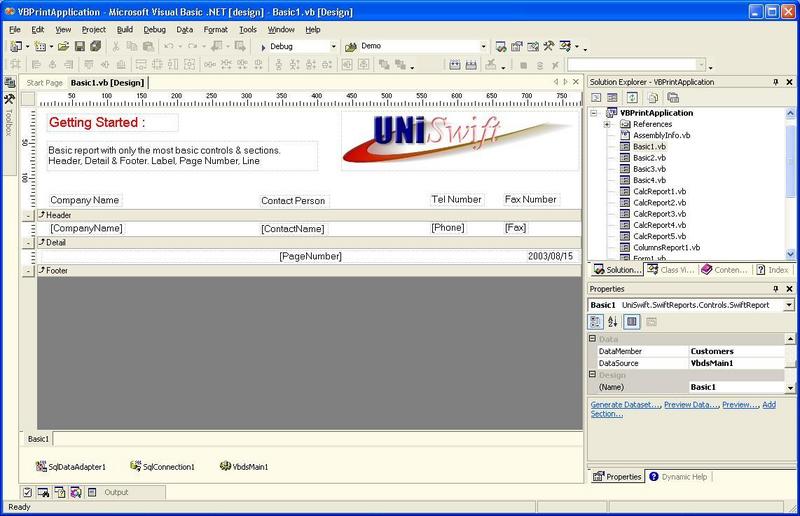Click the Preview... link in Properties
This screenshot has height=516, width=800.
point(740,405)
